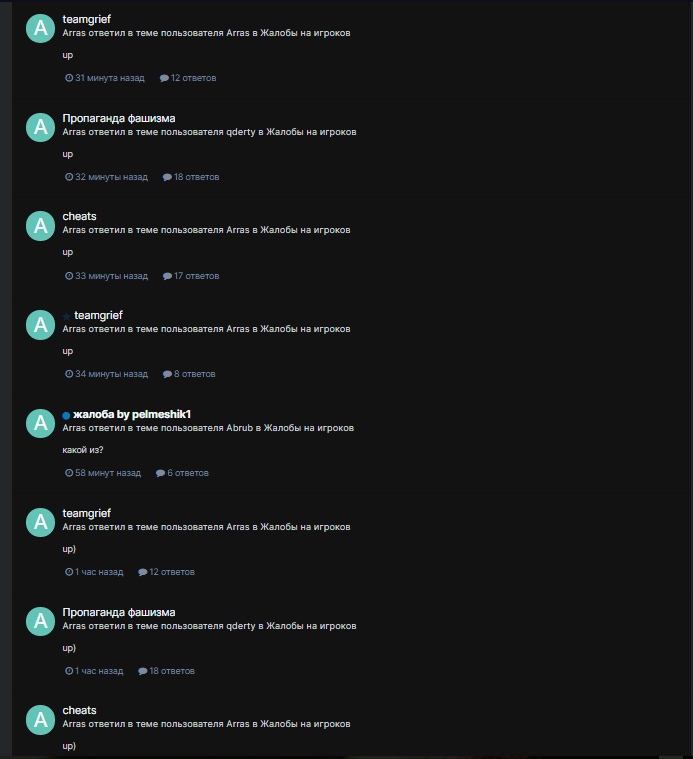Click the avatar beside the 33 минуты cheats post
693x759 pixels.
(x=40, y=226)
